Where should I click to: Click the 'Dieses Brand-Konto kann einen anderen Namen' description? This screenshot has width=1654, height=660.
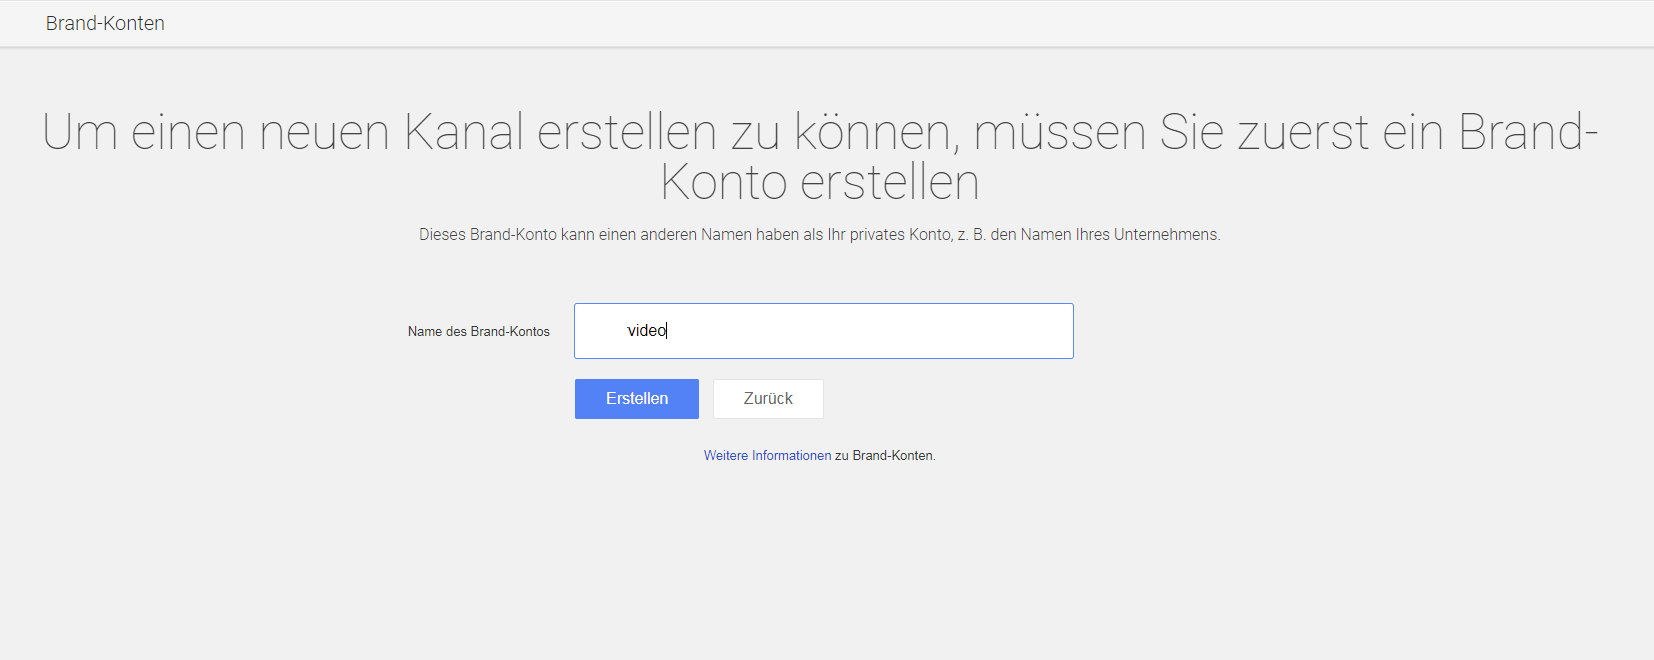coord(820,234)
